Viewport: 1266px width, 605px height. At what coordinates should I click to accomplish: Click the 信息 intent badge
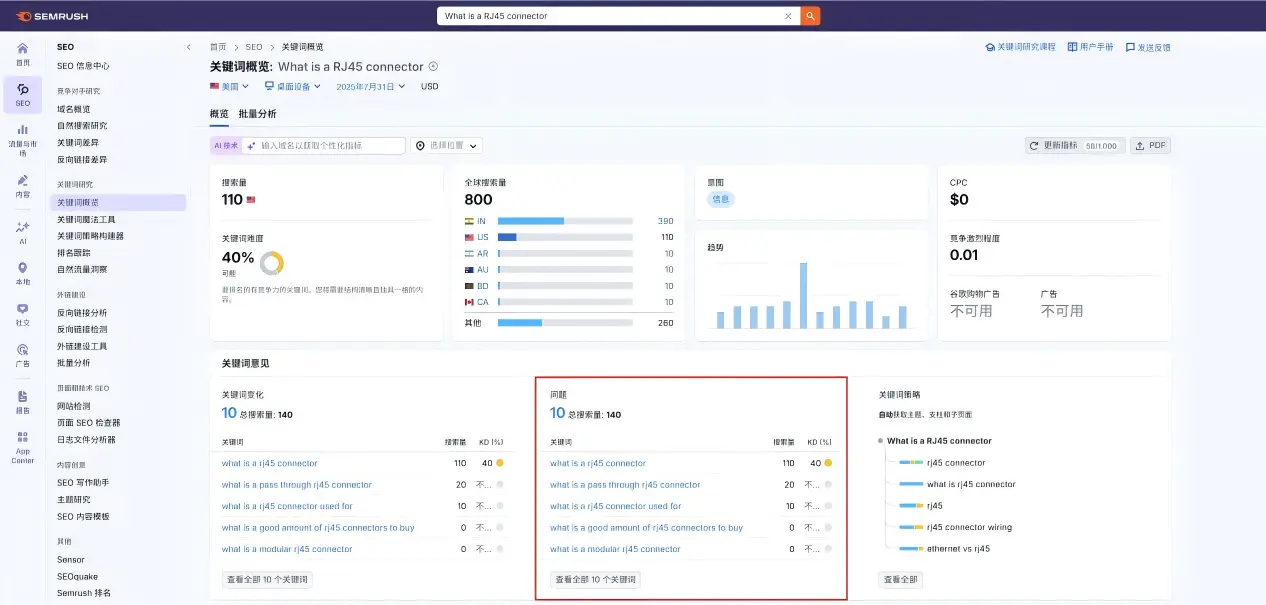(721, 199)
